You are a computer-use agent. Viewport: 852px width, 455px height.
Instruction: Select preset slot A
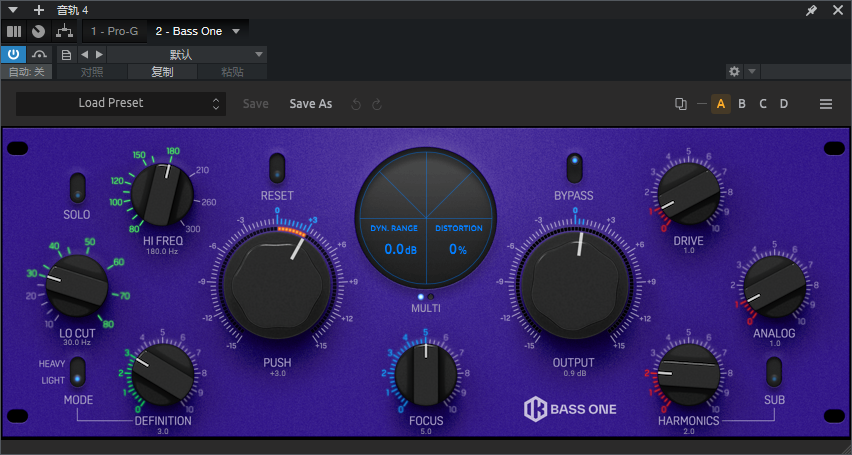721,104
